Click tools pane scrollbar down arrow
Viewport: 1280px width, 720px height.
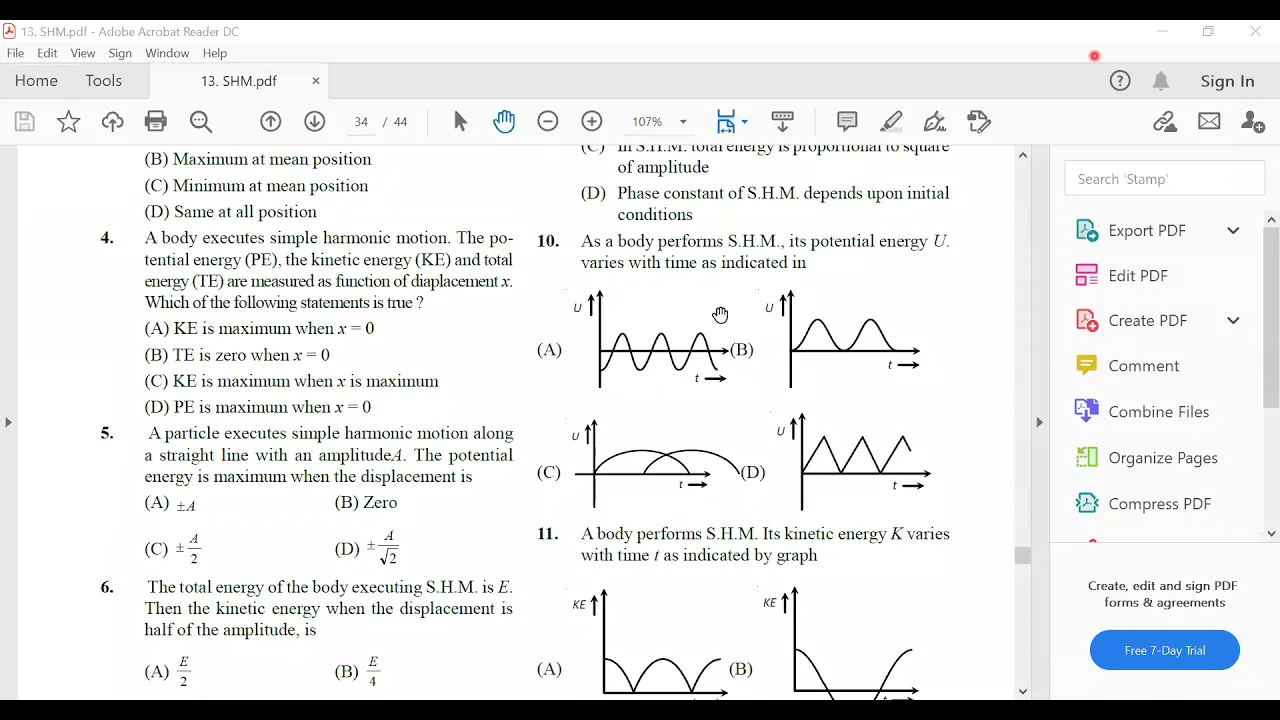tap(1271, 533)
